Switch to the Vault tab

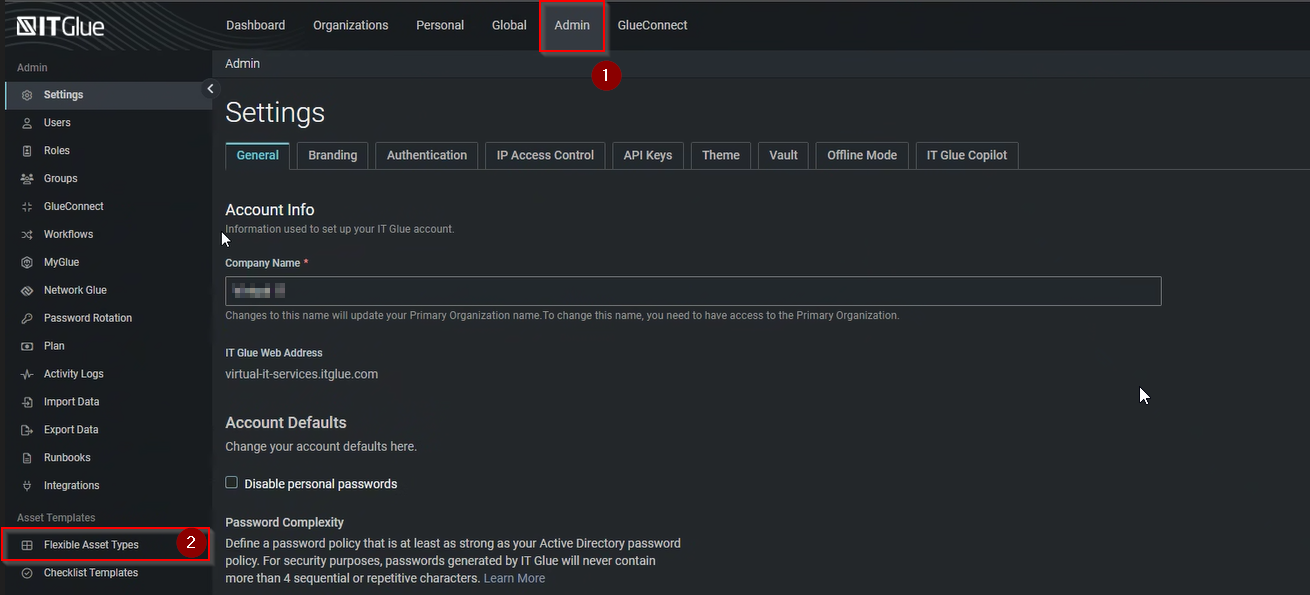[783, 156]
